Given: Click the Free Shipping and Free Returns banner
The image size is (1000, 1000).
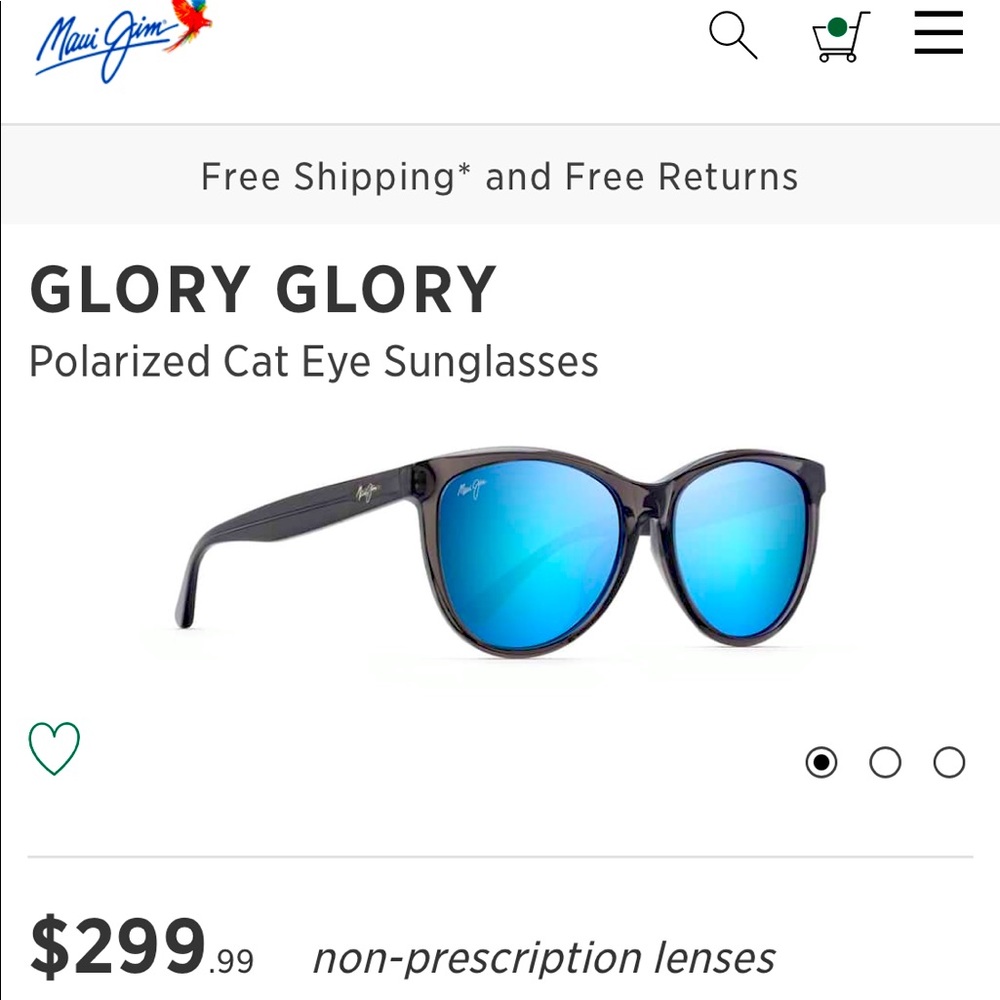Looking at the screenshot, I should (500, 177).
